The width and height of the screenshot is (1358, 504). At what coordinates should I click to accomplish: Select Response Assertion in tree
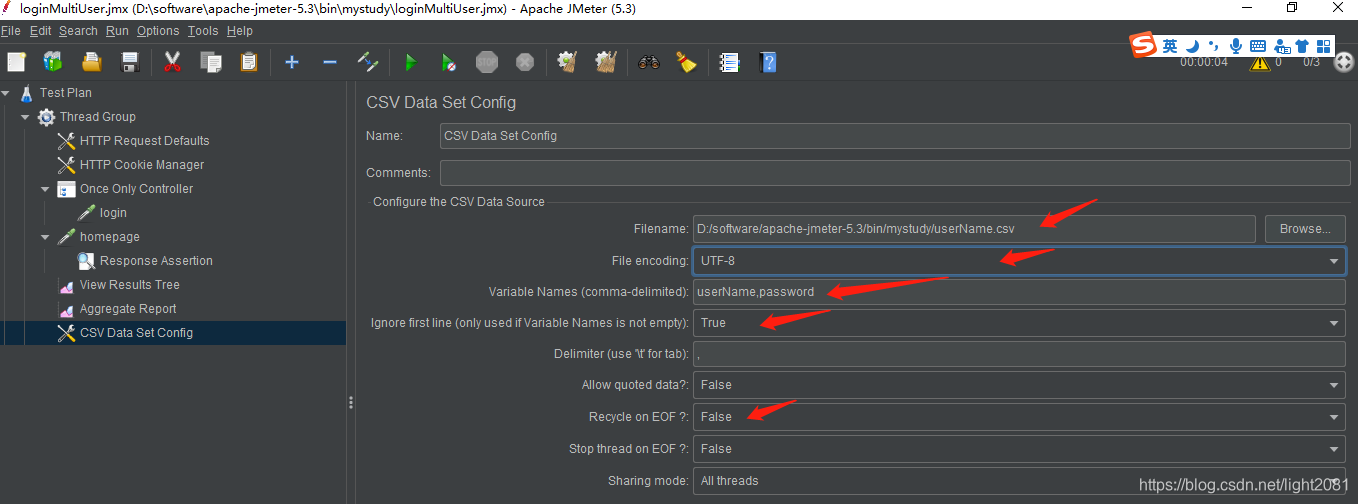point(156,261)
